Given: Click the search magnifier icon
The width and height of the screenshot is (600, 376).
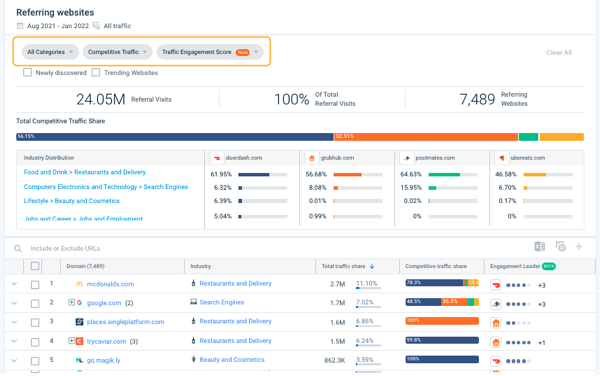Looking at the screenshot, I should tap(18, 249).
